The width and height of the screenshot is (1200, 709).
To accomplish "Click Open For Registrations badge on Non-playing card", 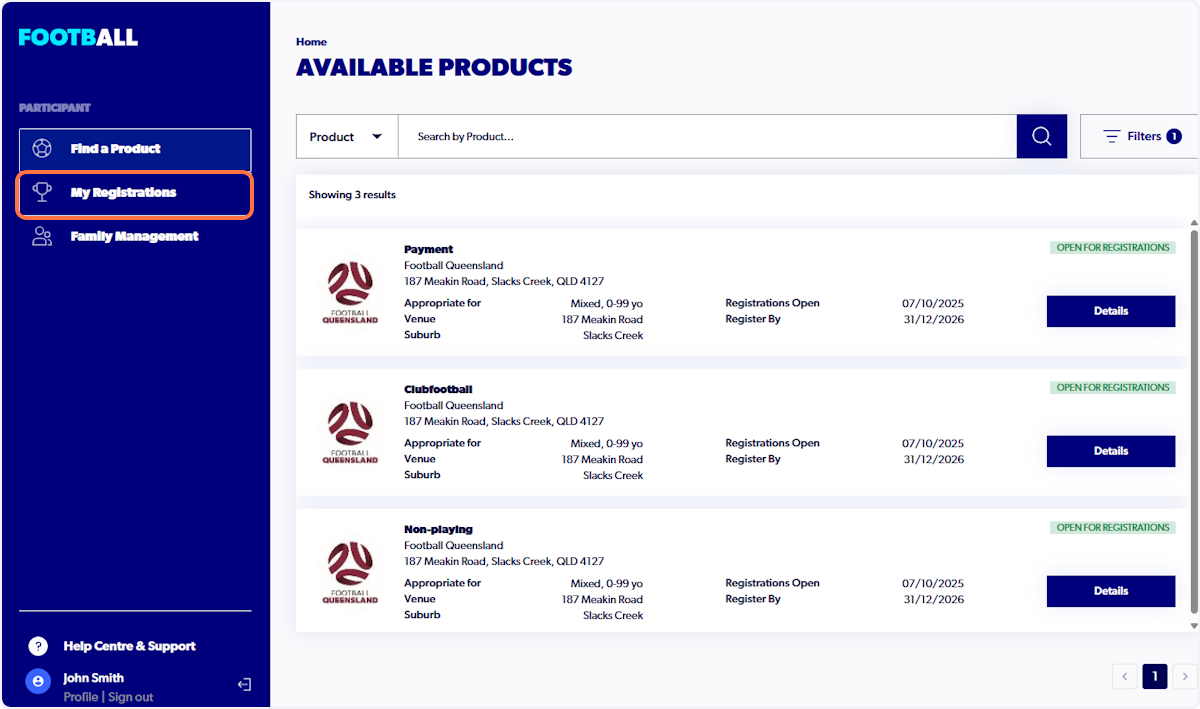I will [x=1113, y=527].
